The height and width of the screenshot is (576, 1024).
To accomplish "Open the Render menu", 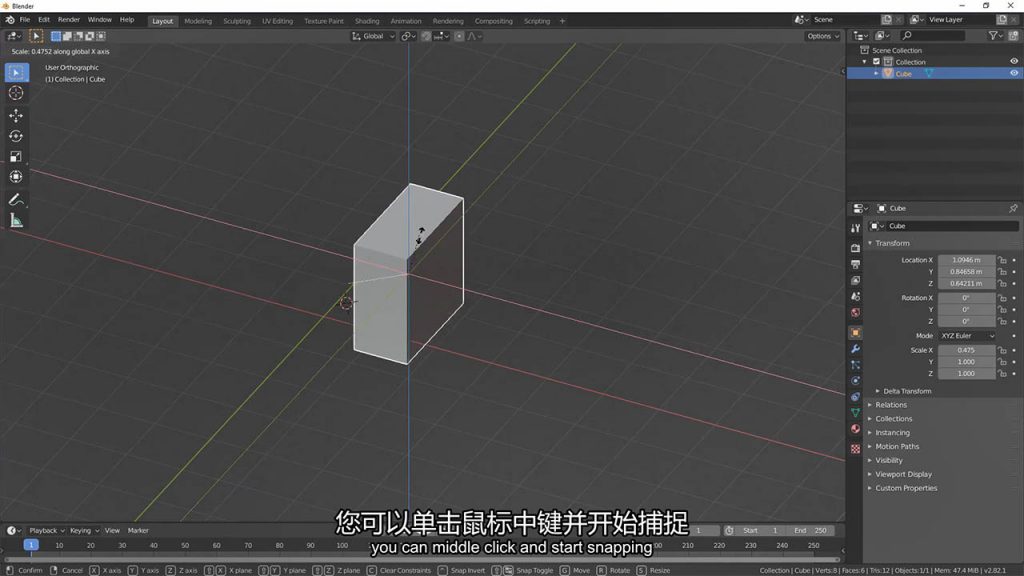I will pos(69,20).
